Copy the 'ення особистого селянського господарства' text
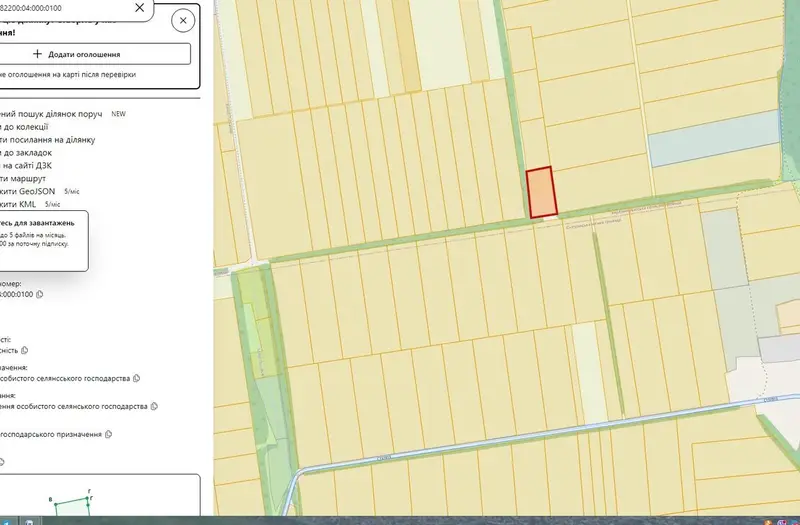Image resolution: width=800 pixels, height=525 pixels. 154,407
